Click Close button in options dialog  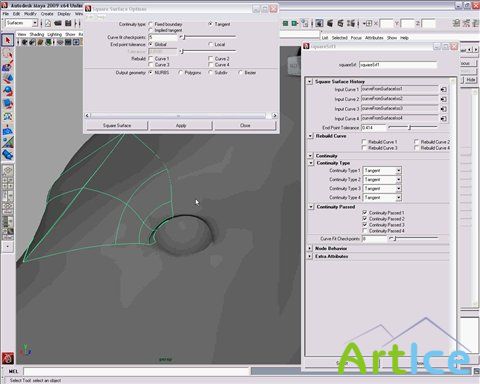[245, 125]
